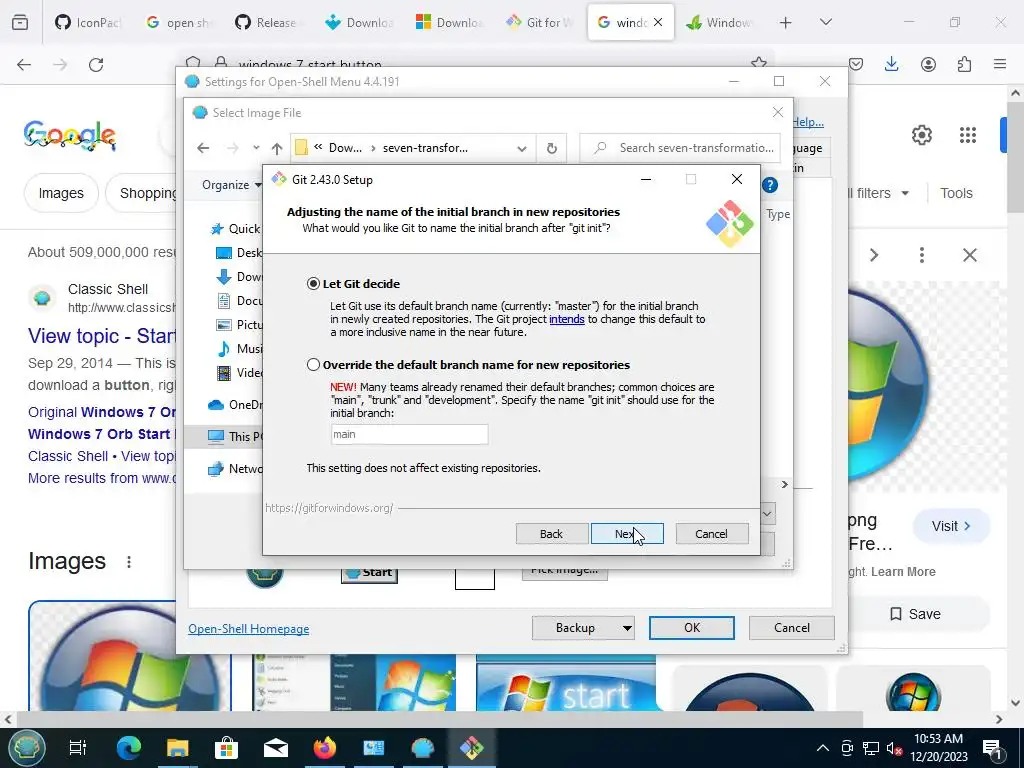Open the Firefox hamburger menu
Image resolution: width=1024 pixels, height=768 pixels.
[1000, 64]
